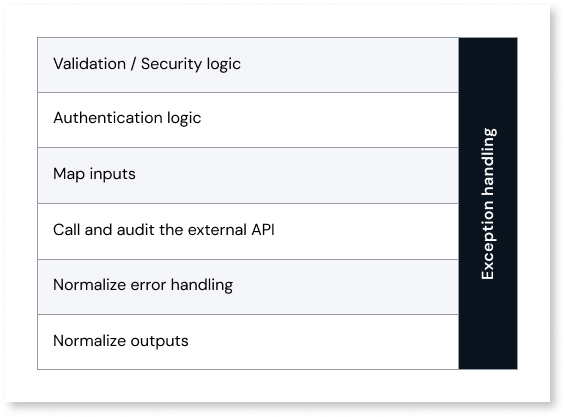Select the Call and audit the external API row
The width and height of the screenshot is (565, 417).
[x=248, y=231]
